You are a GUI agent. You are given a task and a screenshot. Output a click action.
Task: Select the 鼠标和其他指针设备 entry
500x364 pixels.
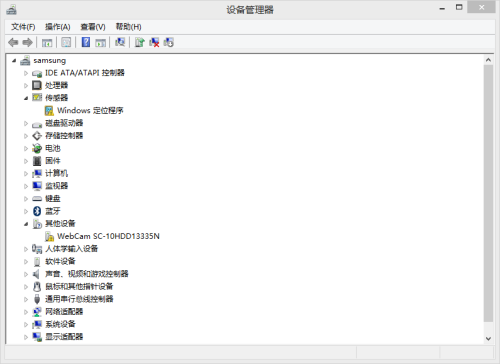coord(79,286)
